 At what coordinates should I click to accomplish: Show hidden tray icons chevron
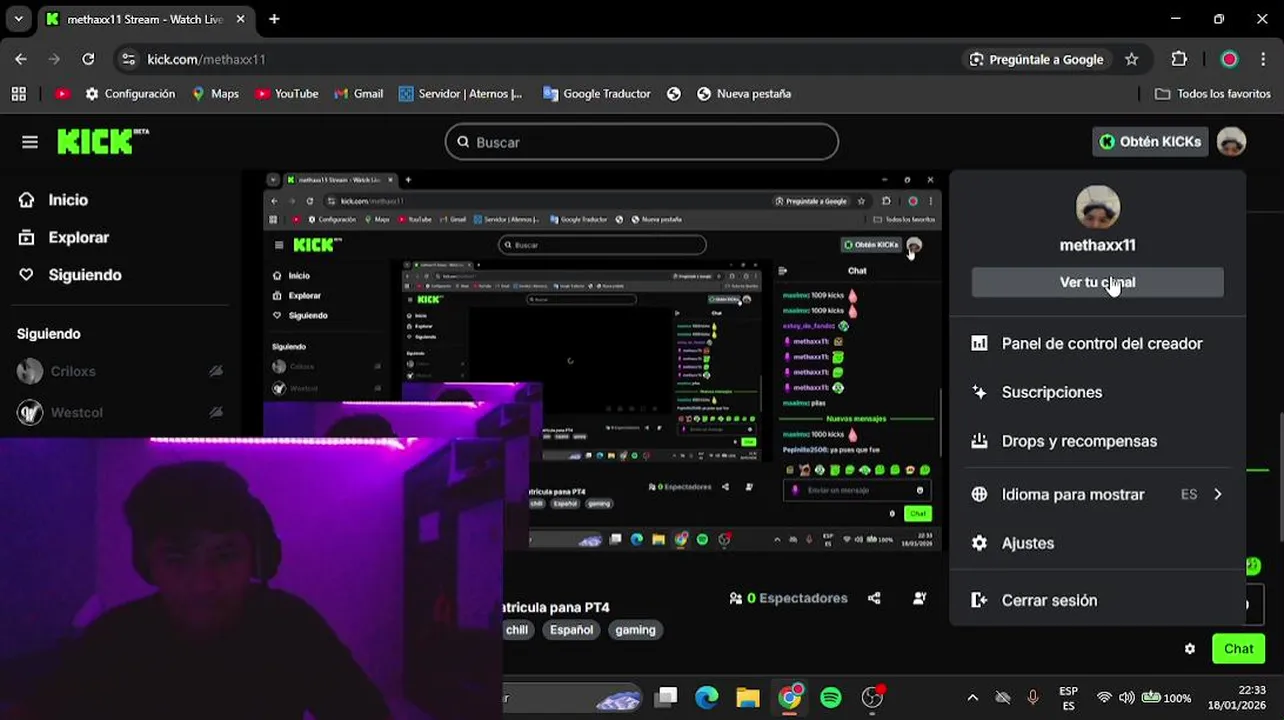pyautogui.click(x=972, y=698)
